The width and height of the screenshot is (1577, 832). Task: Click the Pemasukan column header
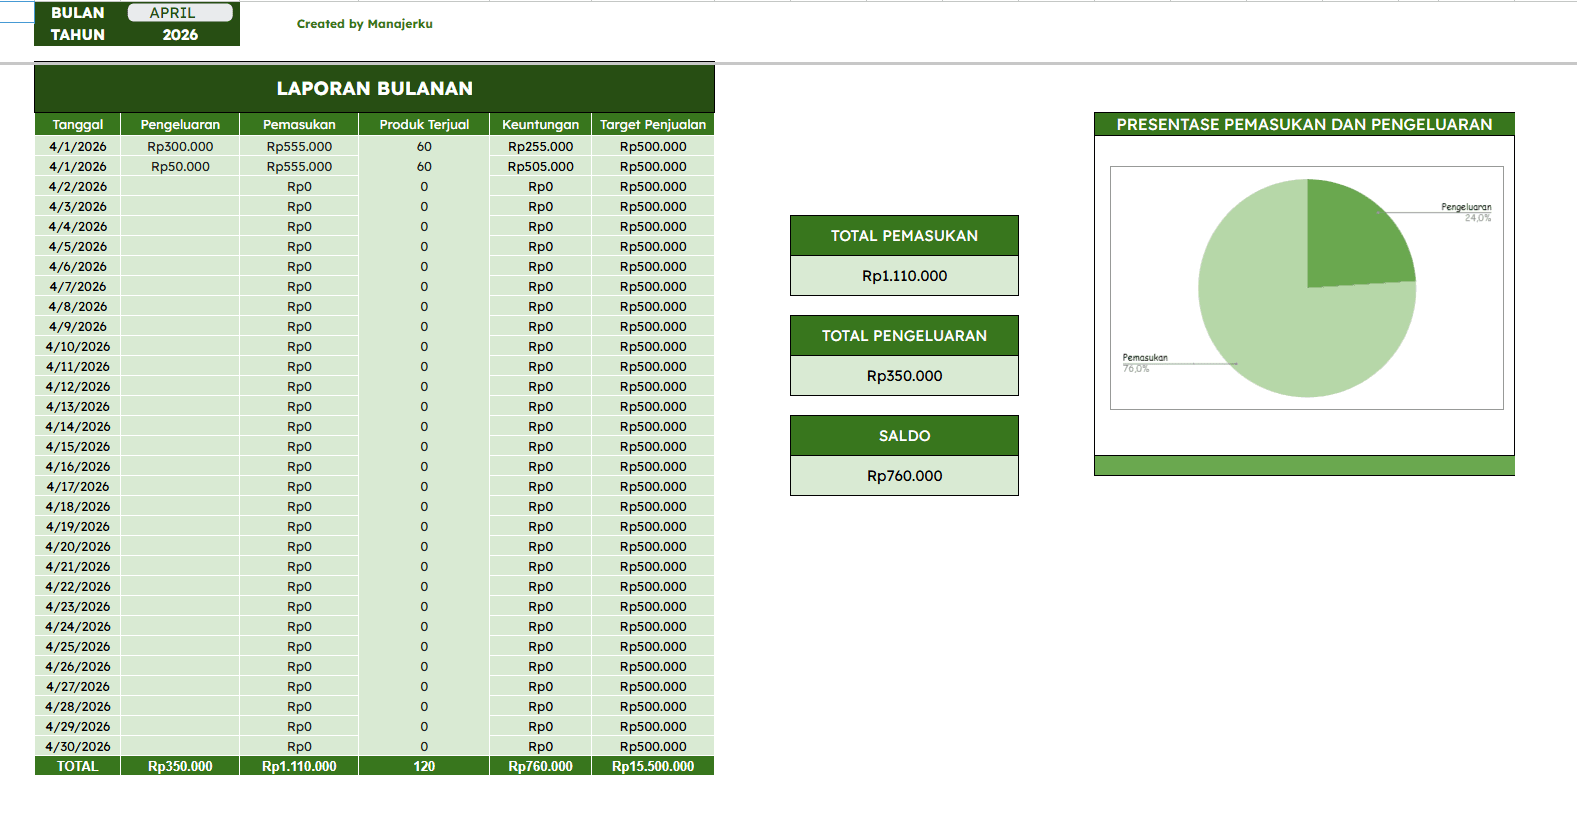[x=299, y=125]
